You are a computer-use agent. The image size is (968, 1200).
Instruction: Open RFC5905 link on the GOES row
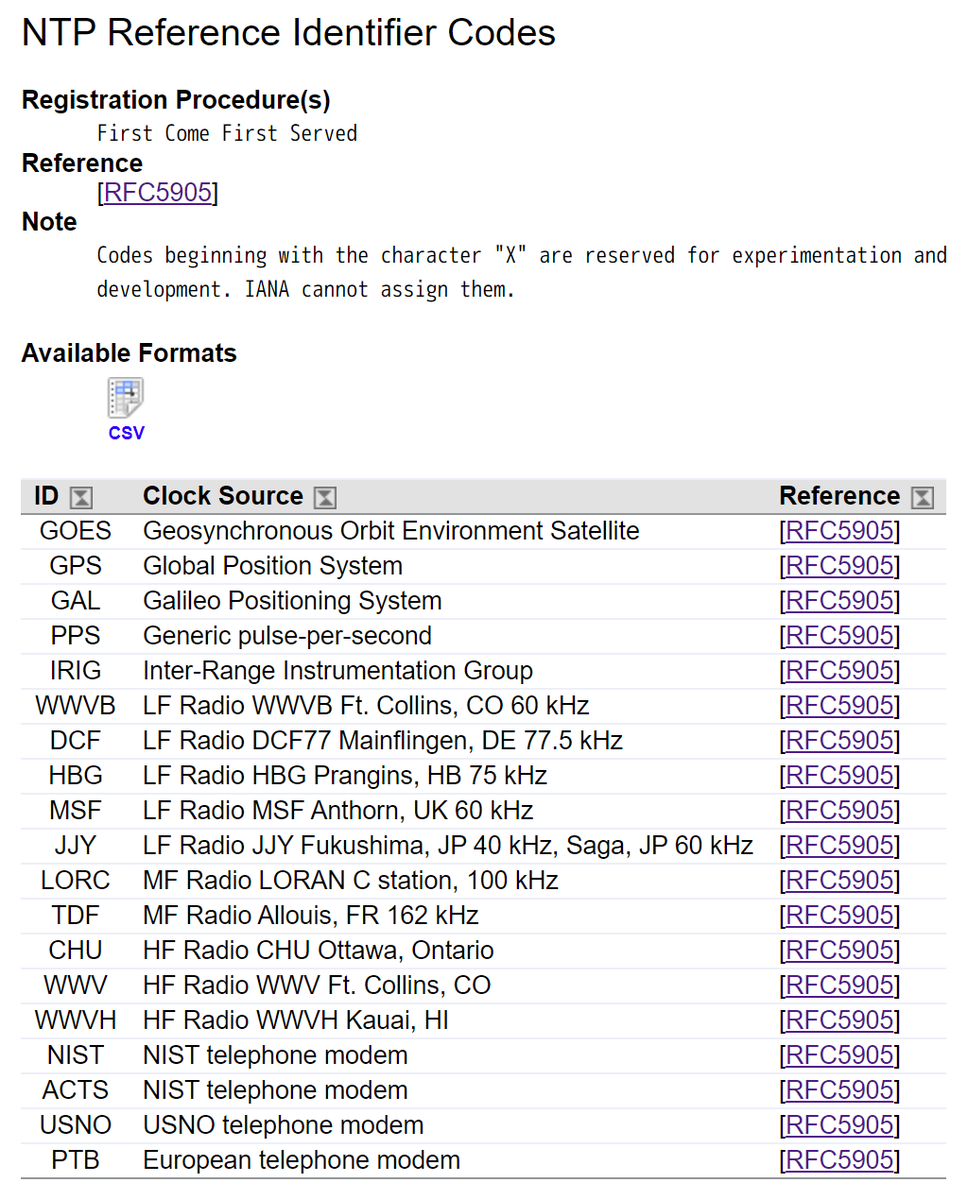pyautogui.click(x=839, y=531)
